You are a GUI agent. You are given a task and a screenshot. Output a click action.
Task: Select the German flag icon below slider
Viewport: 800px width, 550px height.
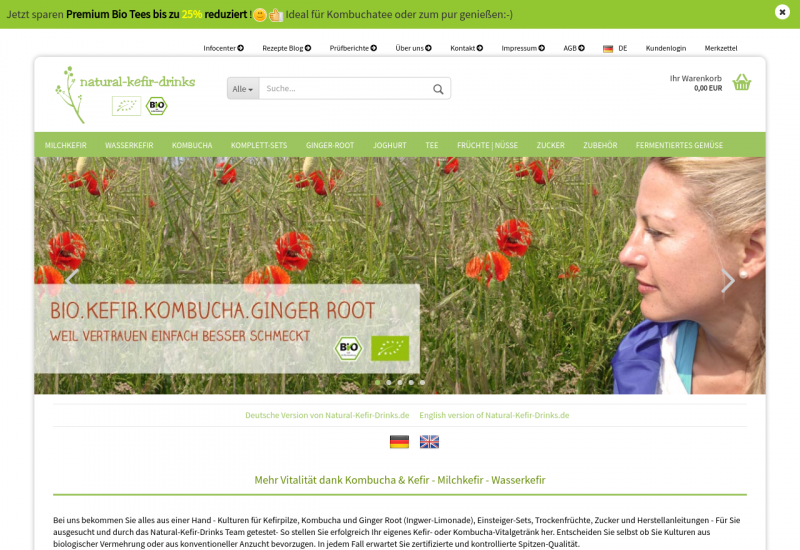coord(399,441)
